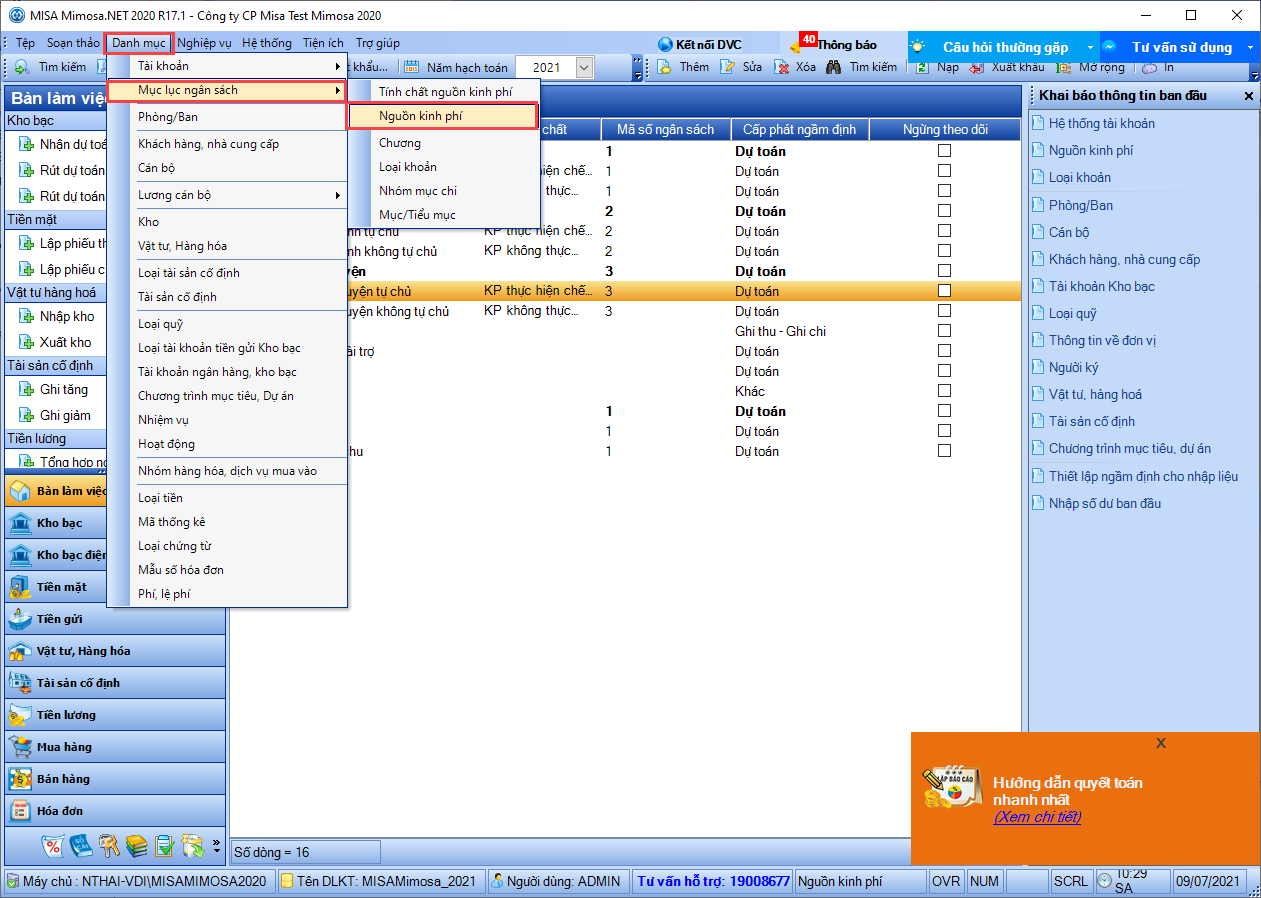This screenshot has width=1261, height=898.
Task: Open the Tiền lương module
Action: click(115, 715)
